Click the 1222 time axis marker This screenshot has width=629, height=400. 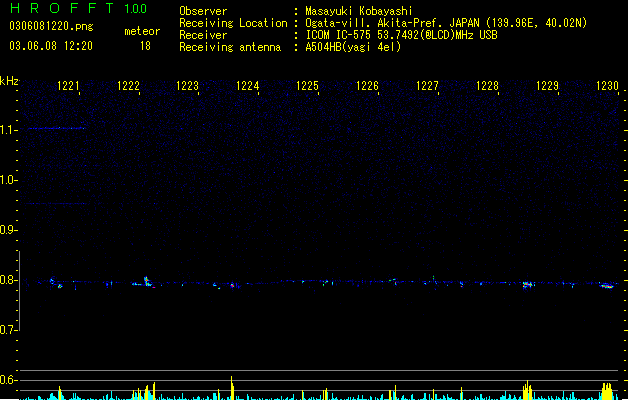tap(128, 86)
